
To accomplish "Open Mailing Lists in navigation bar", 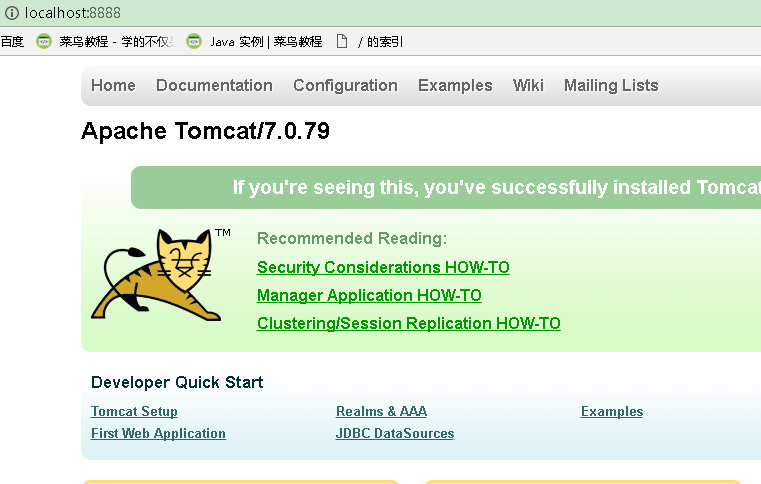I will 611,85.
